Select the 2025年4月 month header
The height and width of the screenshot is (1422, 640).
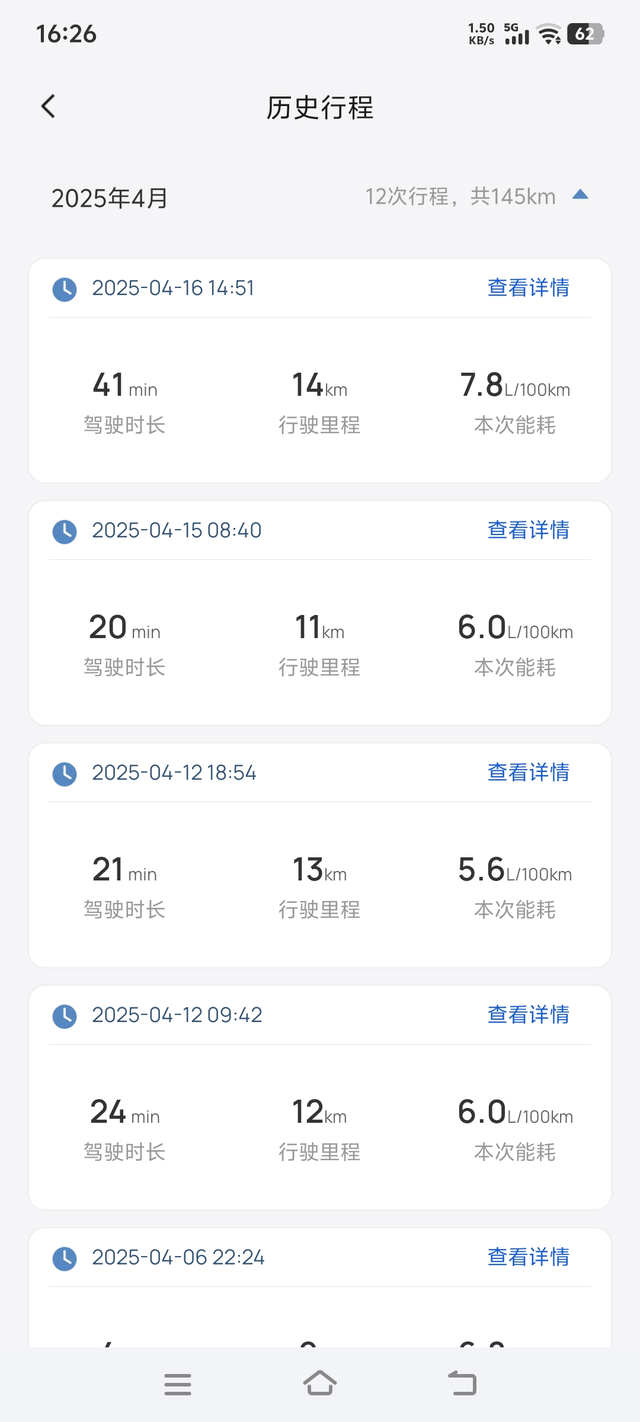point(101,198)
